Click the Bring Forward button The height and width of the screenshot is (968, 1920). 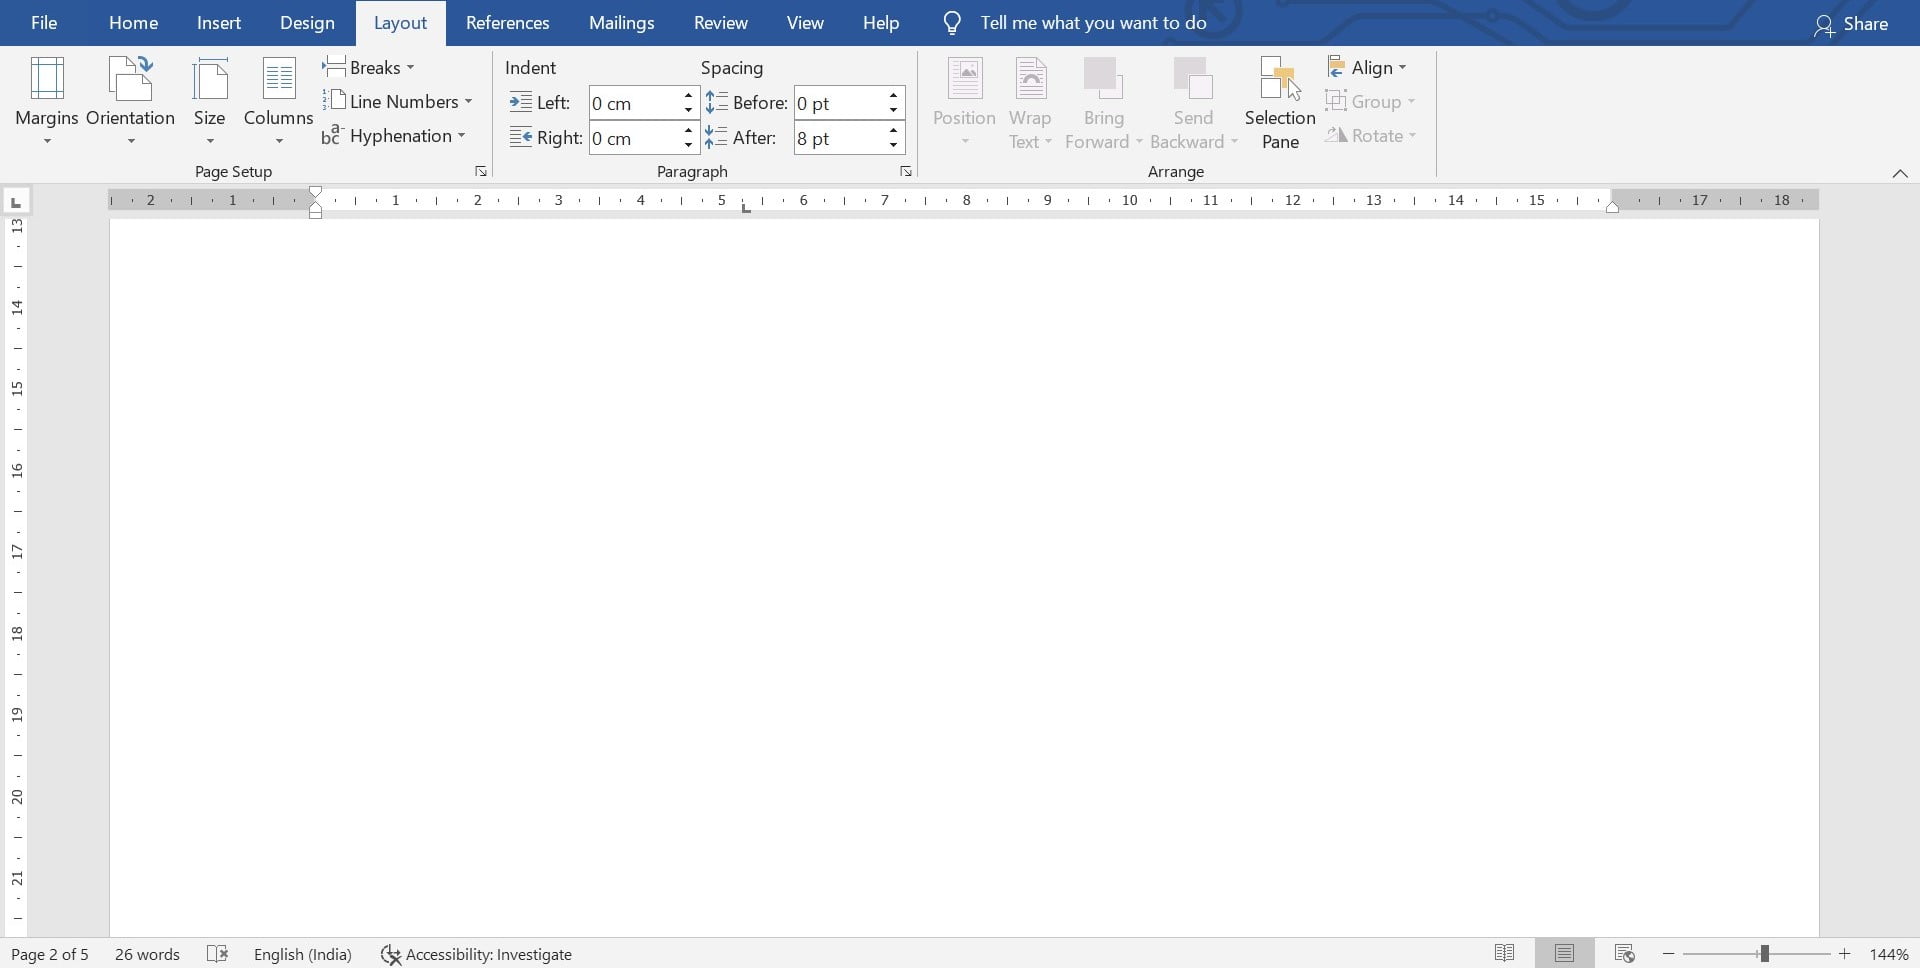pos(1103,101)
